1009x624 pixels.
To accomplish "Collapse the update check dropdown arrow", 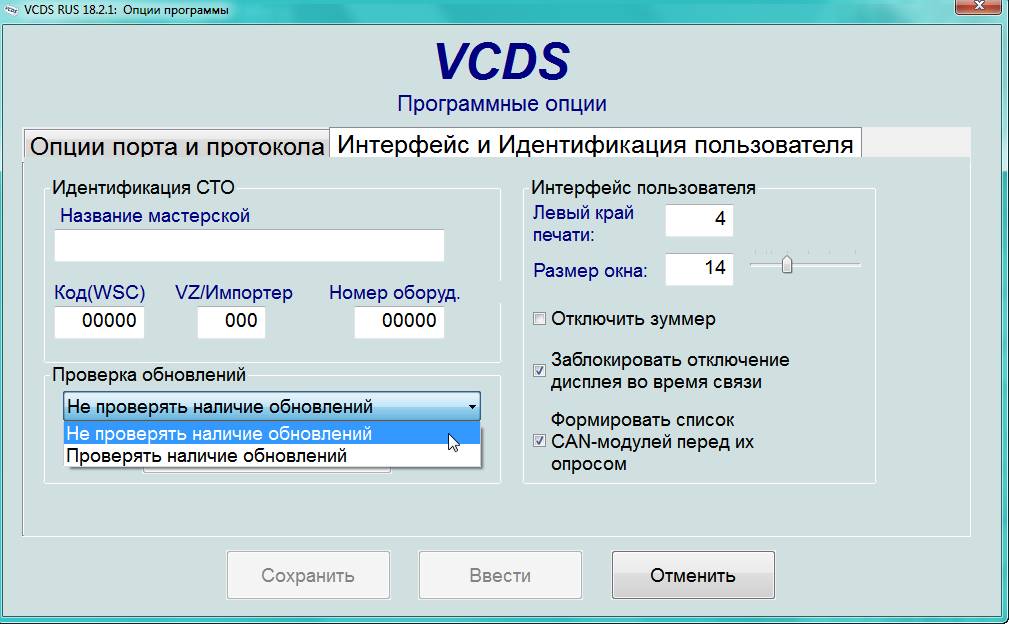I will coord(471,407).
